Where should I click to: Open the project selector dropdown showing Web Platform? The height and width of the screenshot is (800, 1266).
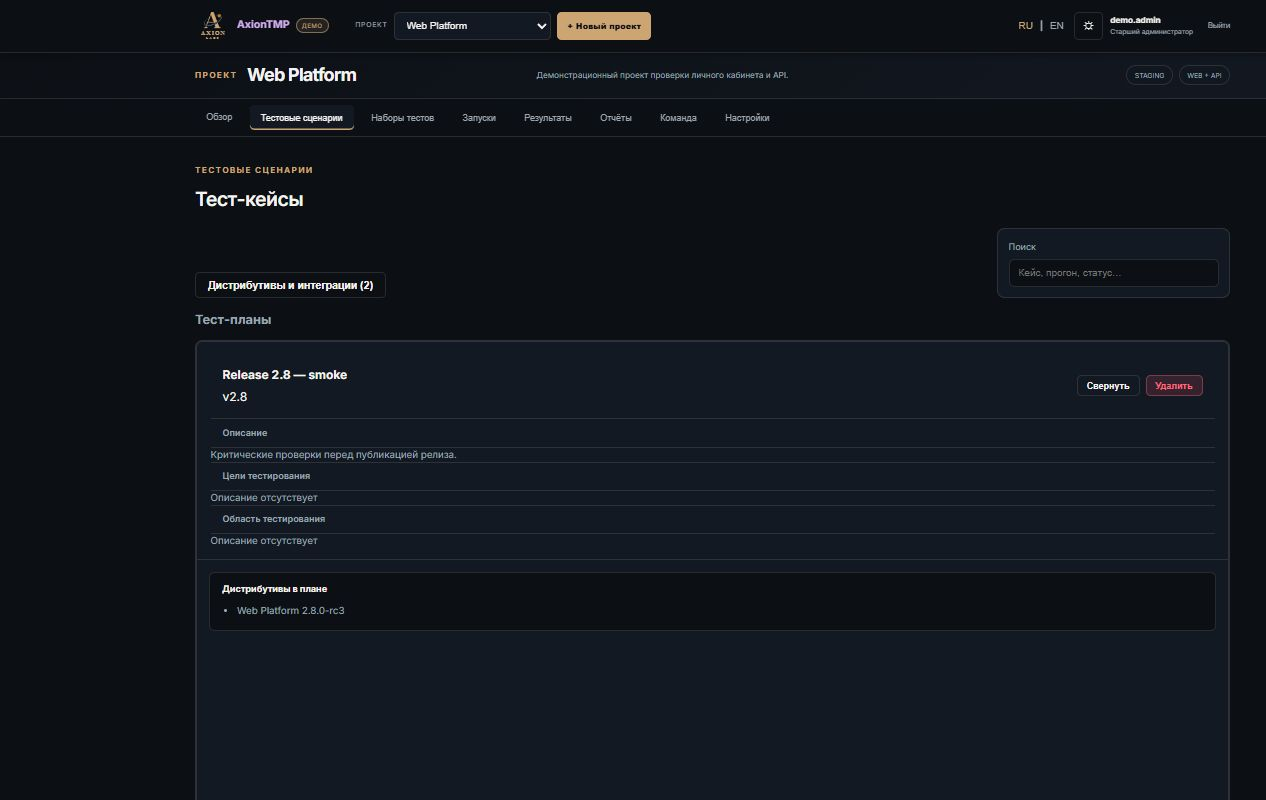[472, 26]
